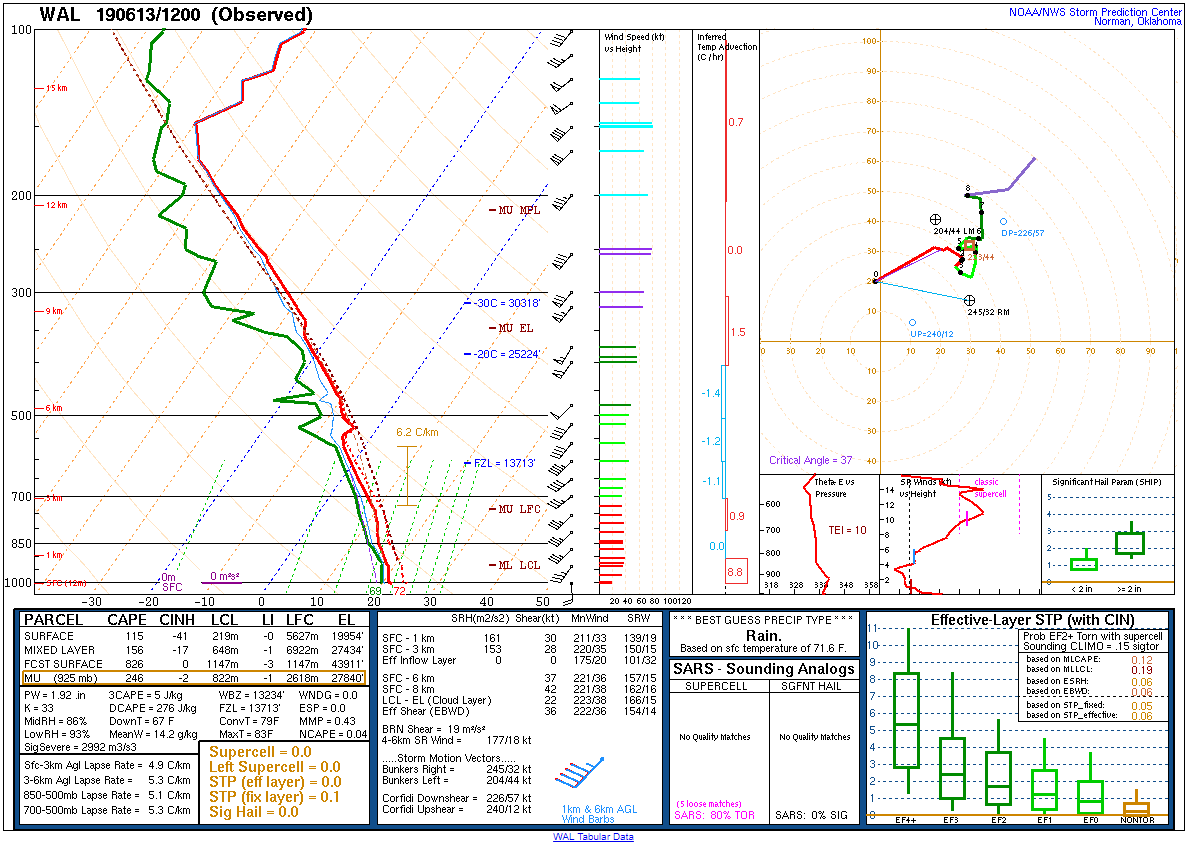The image size is (1193, 846).
Task: Click 'MMP = 0.43' value
Action: coord(326,721)
